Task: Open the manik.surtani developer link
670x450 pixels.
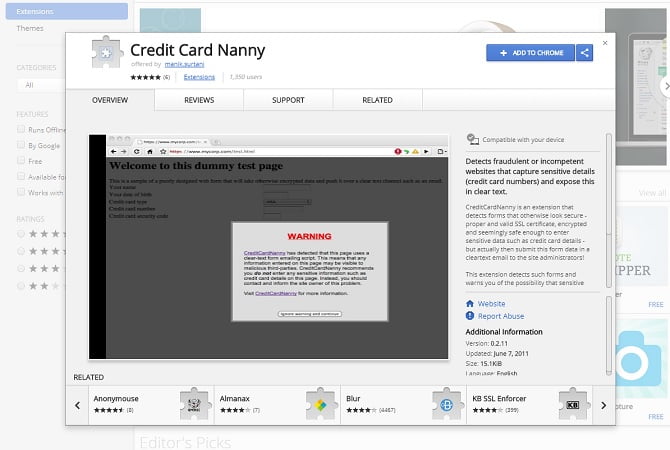Action: (x=184, y=64)
